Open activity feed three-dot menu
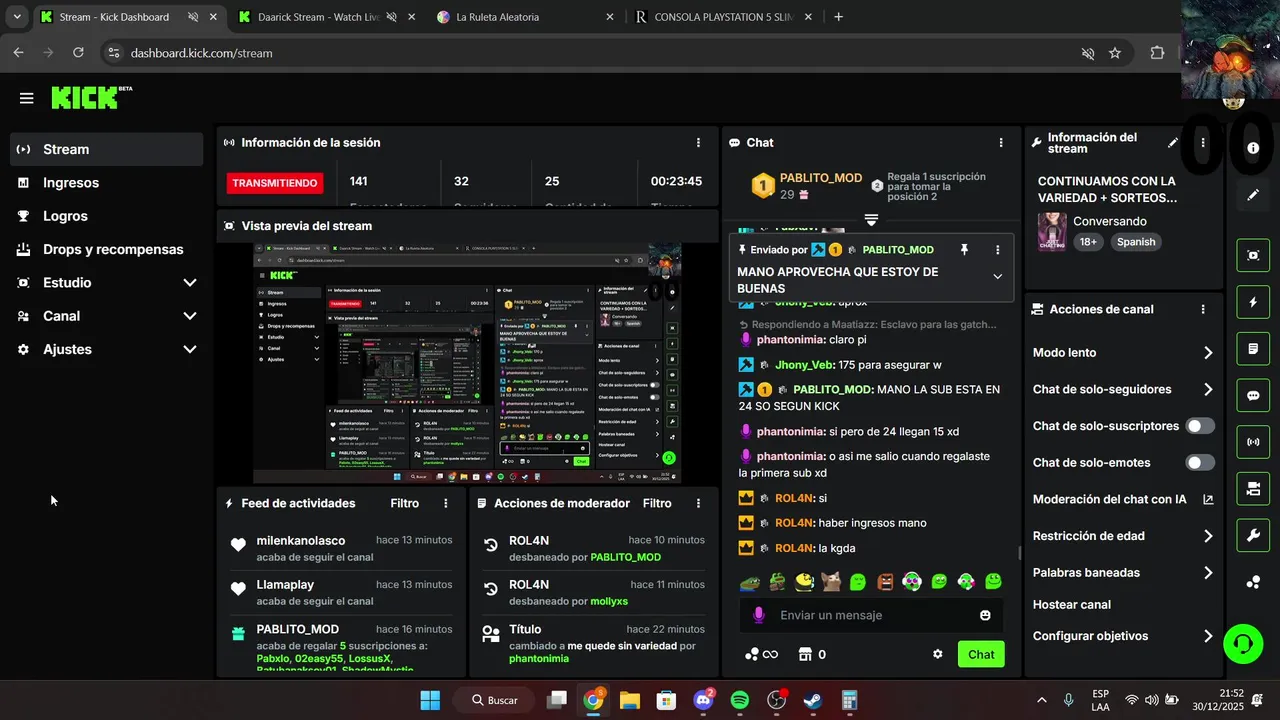Image resolution: width=1280 pixels, height=720 pixels. pos(446,503)
